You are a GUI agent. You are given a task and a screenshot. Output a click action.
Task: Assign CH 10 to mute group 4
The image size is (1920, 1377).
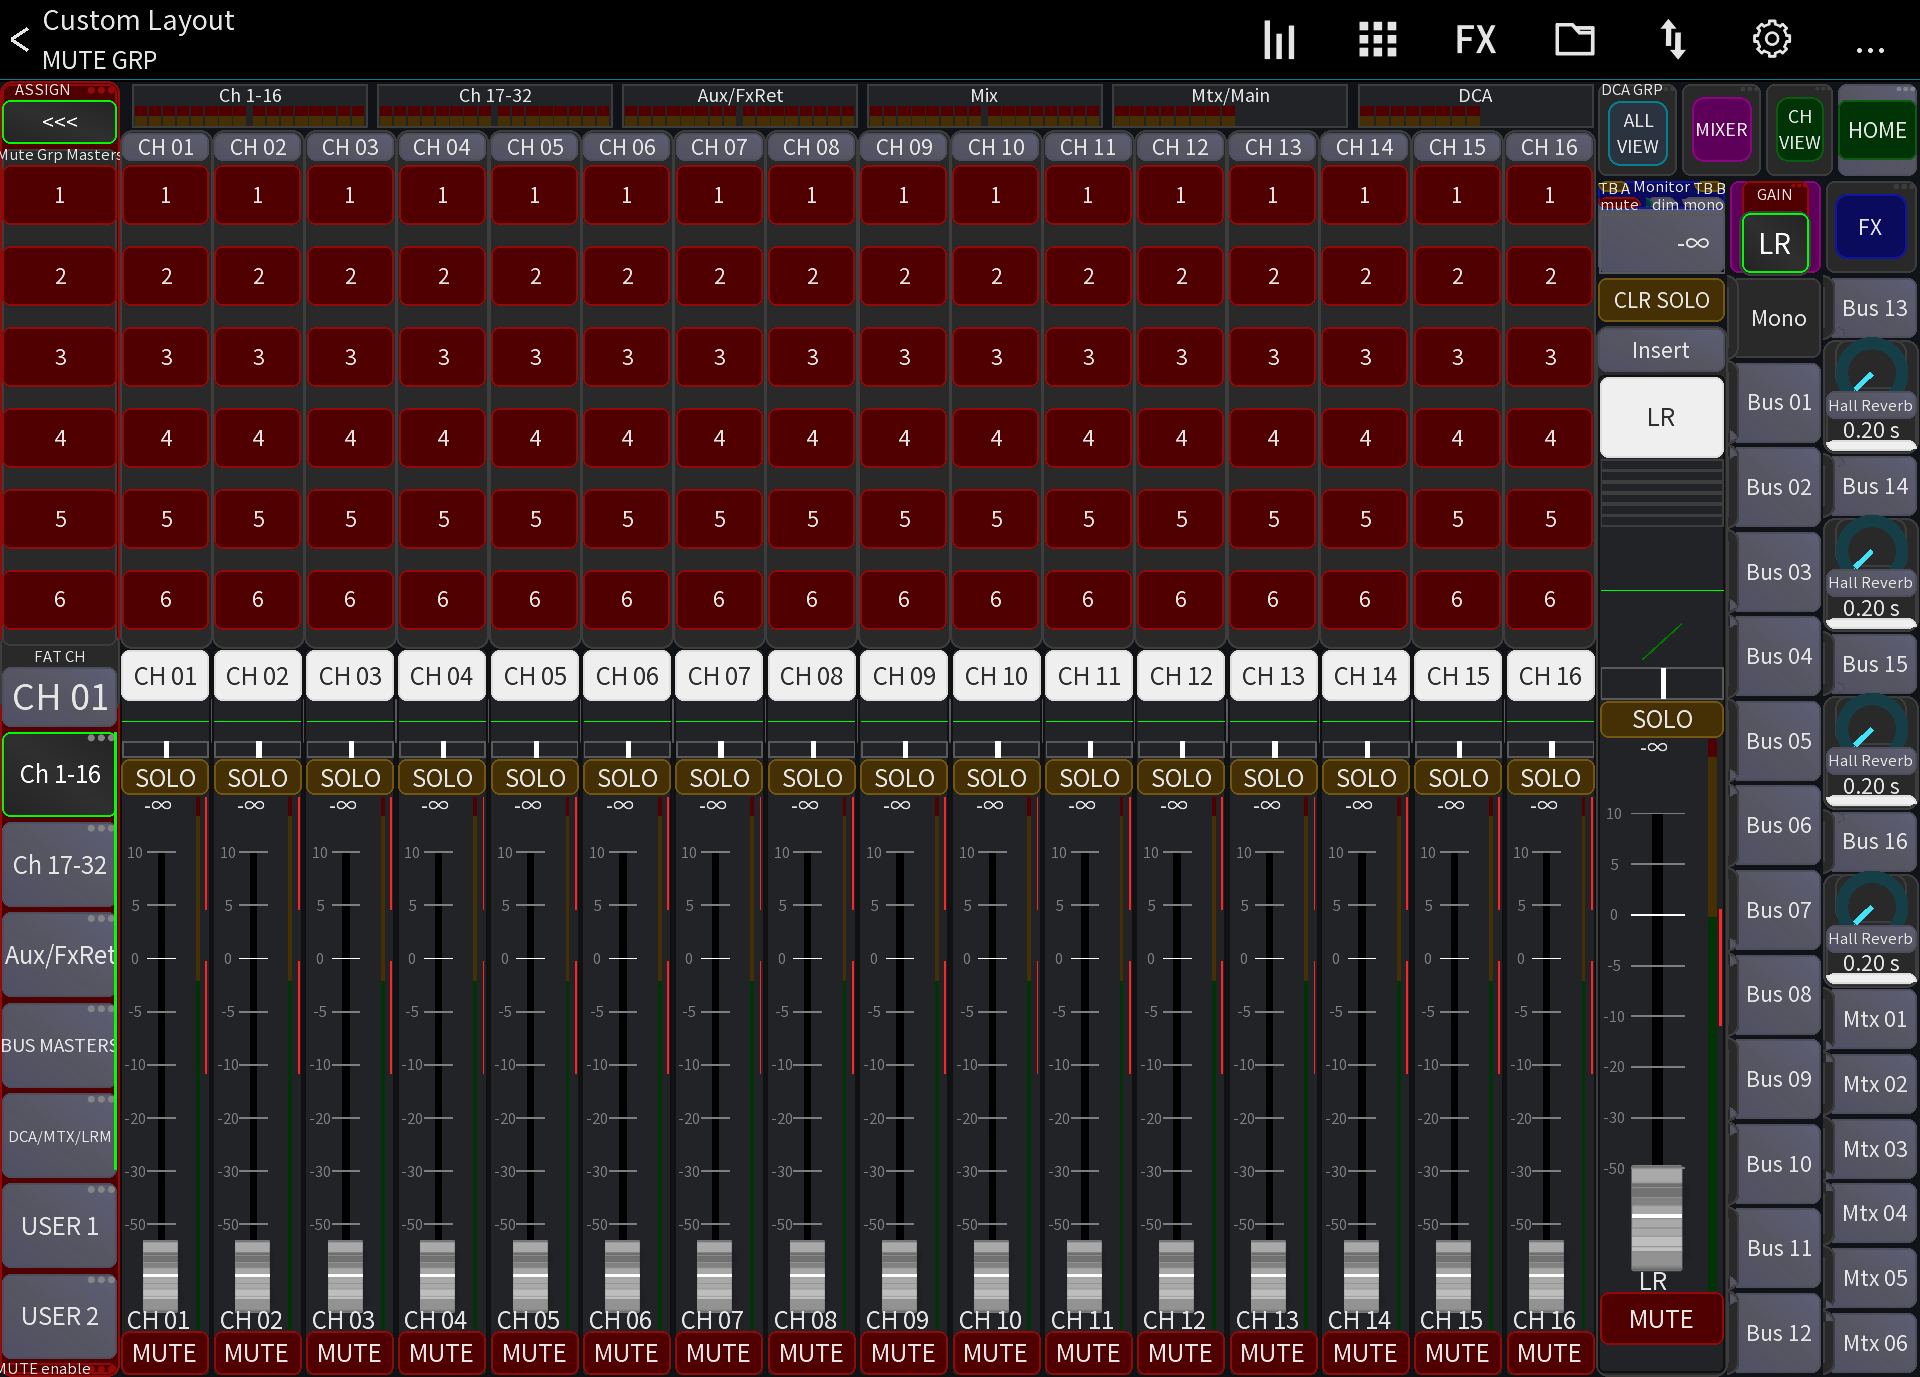click(996, 438)
